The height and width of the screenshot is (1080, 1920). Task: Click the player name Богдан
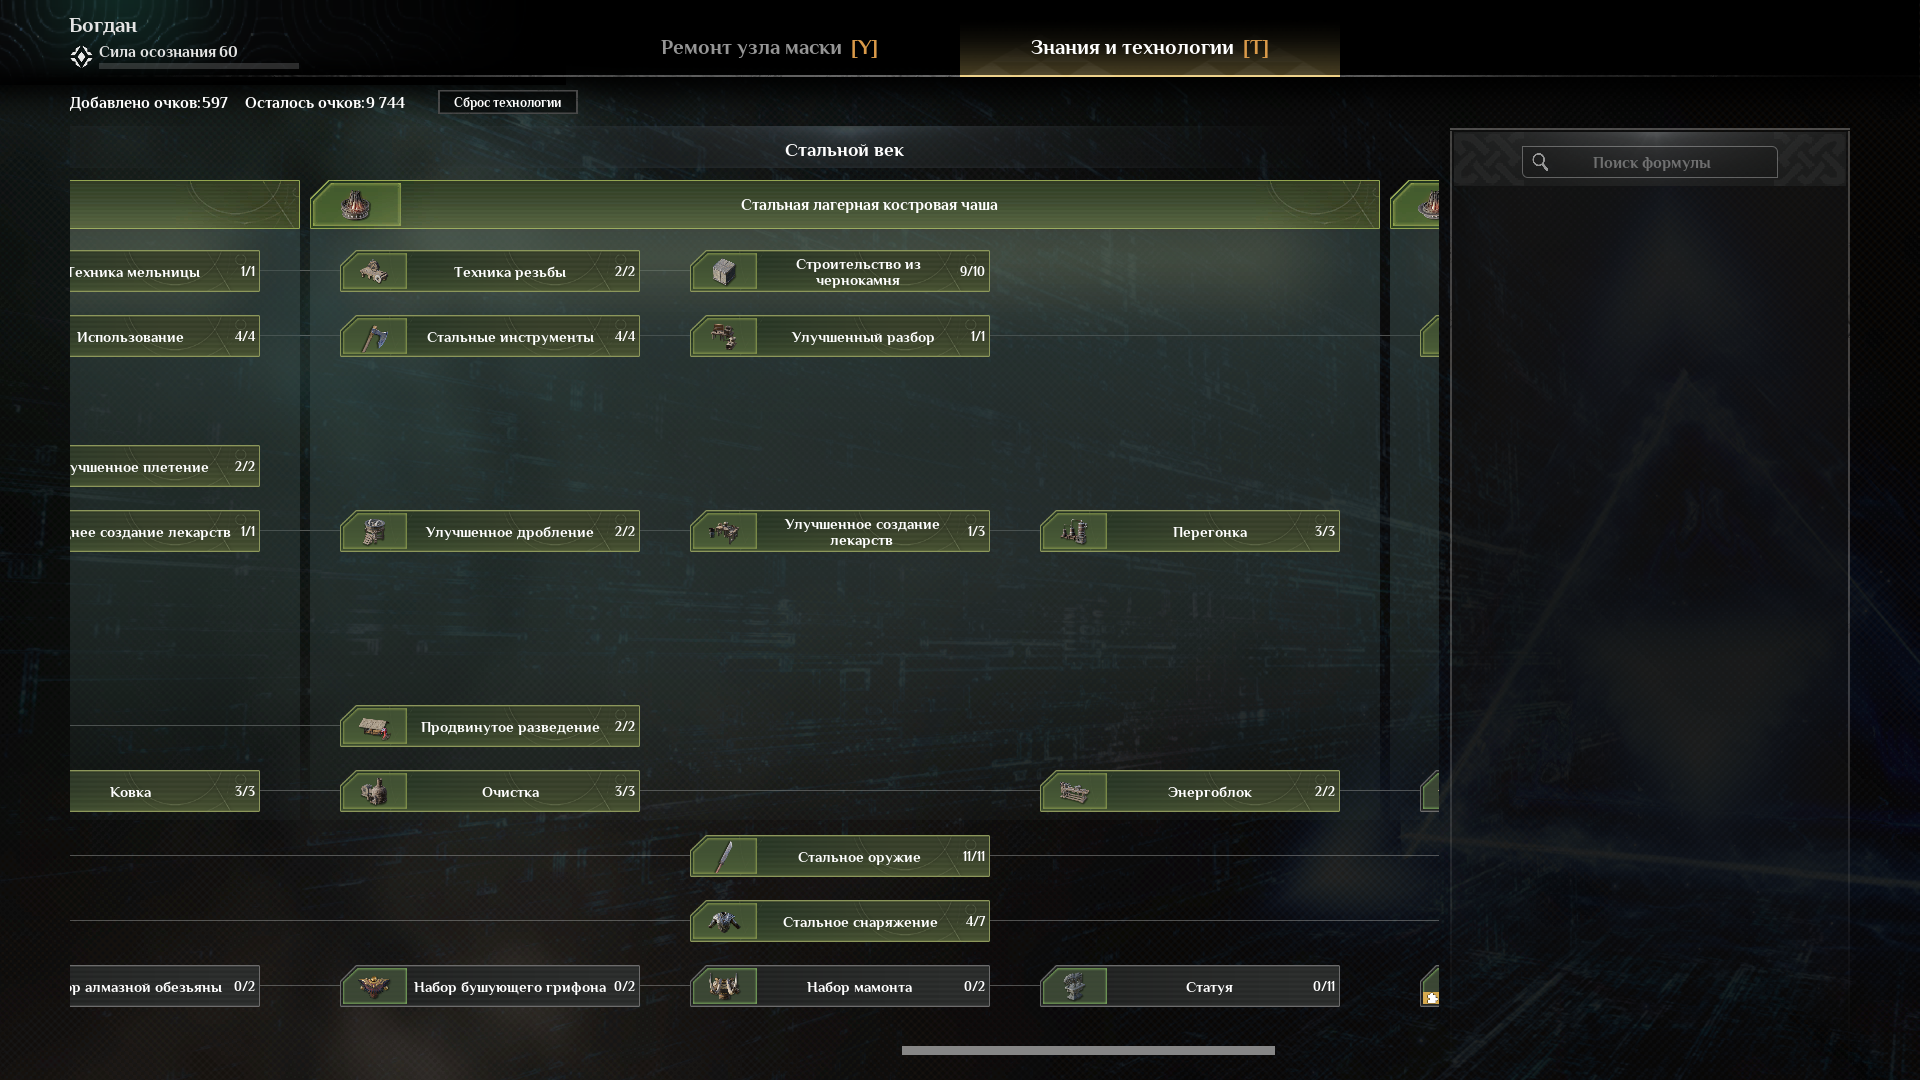tap(103, 25)
